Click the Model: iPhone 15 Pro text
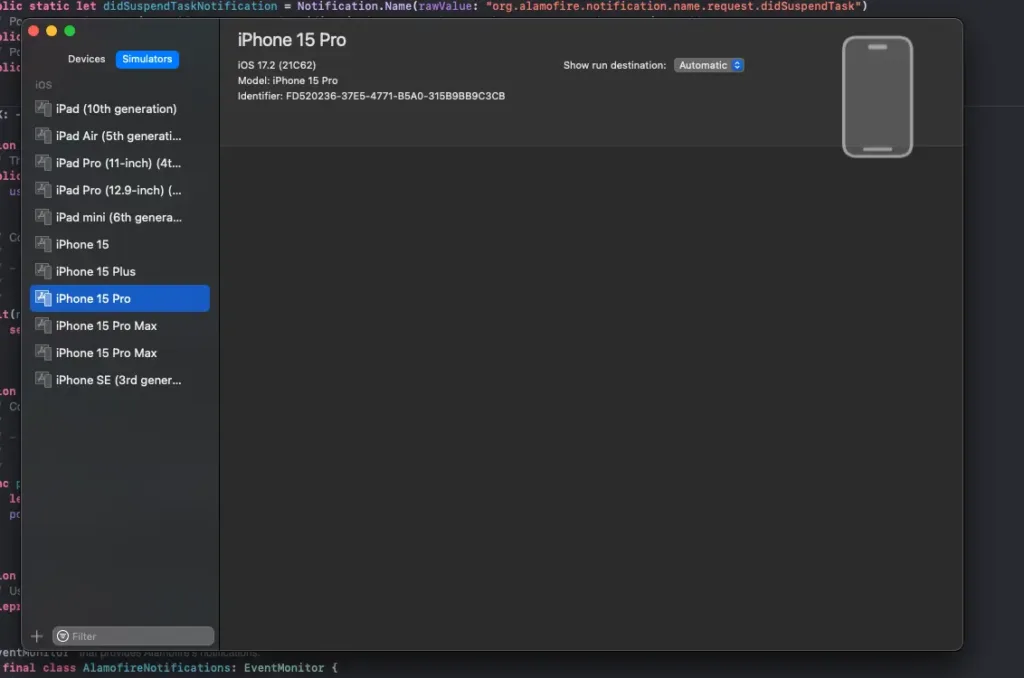Image resolution: width=1024 pixels, height=678 pixels. pos(287,80)
